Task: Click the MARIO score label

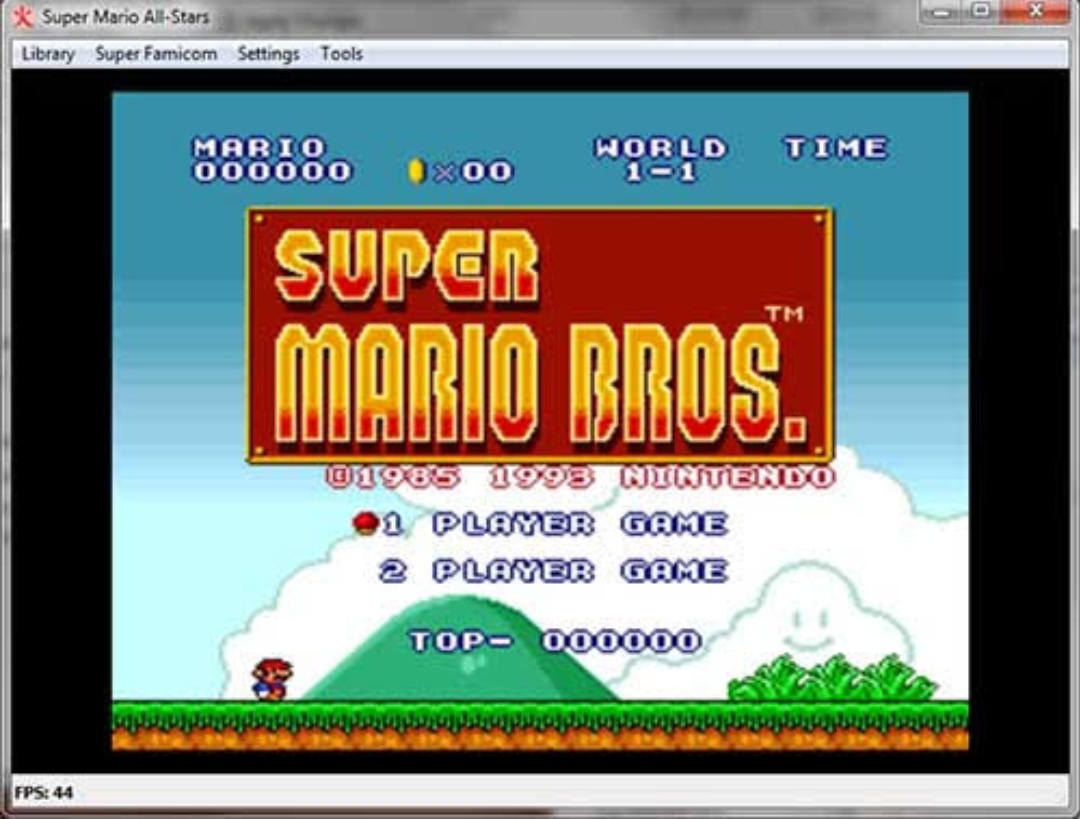Action: click(x=259, y=147)
